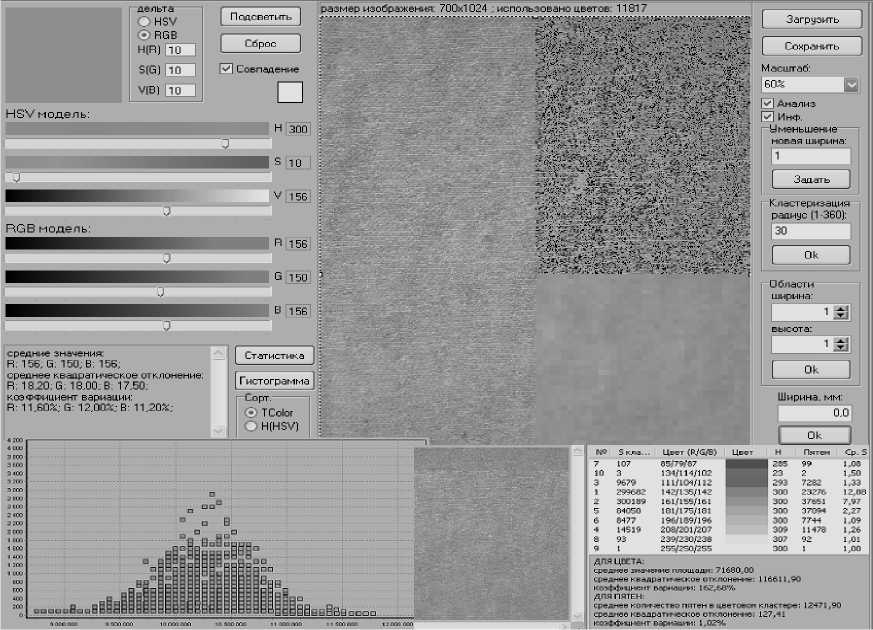Toggle the Инф. checkbox

click(767, 116)
